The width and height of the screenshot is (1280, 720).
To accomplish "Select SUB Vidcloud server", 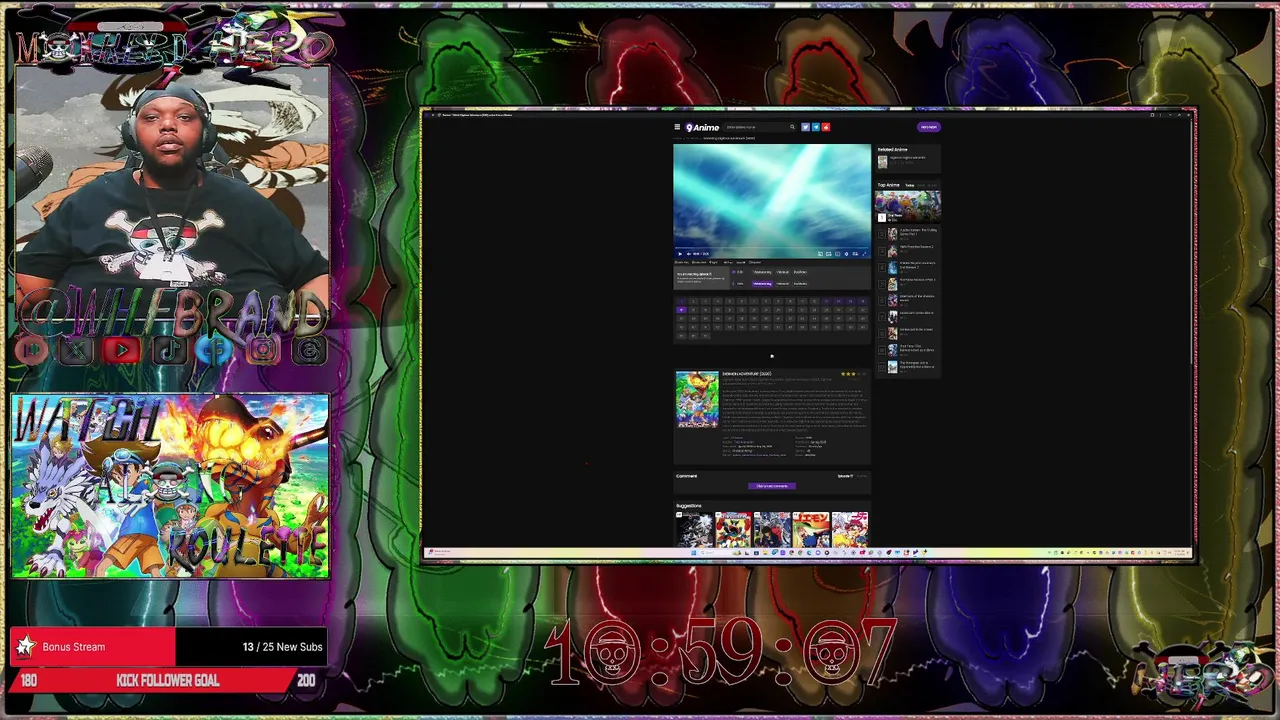I will coord(783,272).
